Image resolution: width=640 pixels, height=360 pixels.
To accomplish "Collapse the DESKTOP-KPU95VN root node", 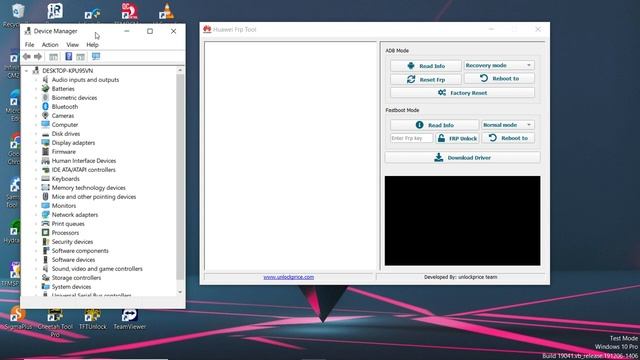I will (27, 71).
